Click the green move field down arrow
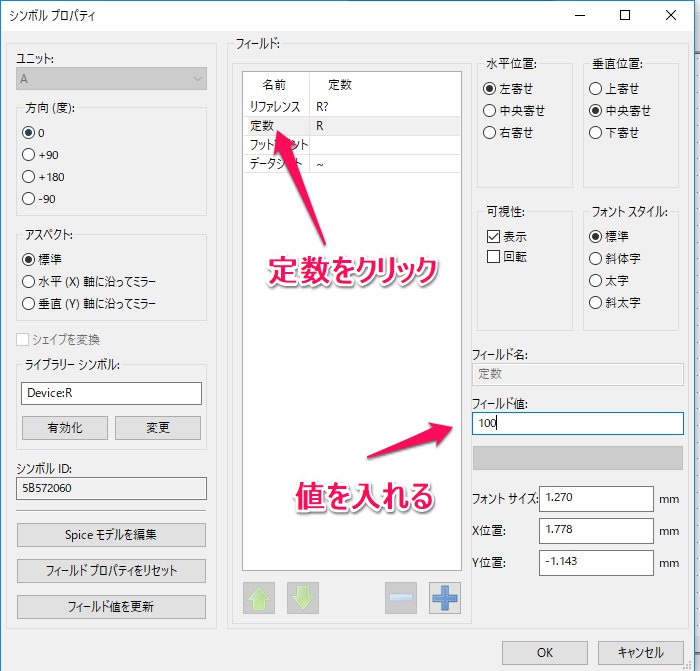 tap(303, 598)
